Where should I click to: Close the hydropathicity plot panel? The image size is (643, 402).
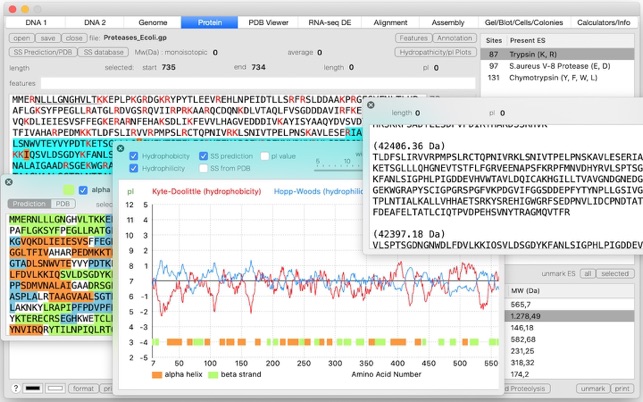pyautogui.click(x=121, y=148)
